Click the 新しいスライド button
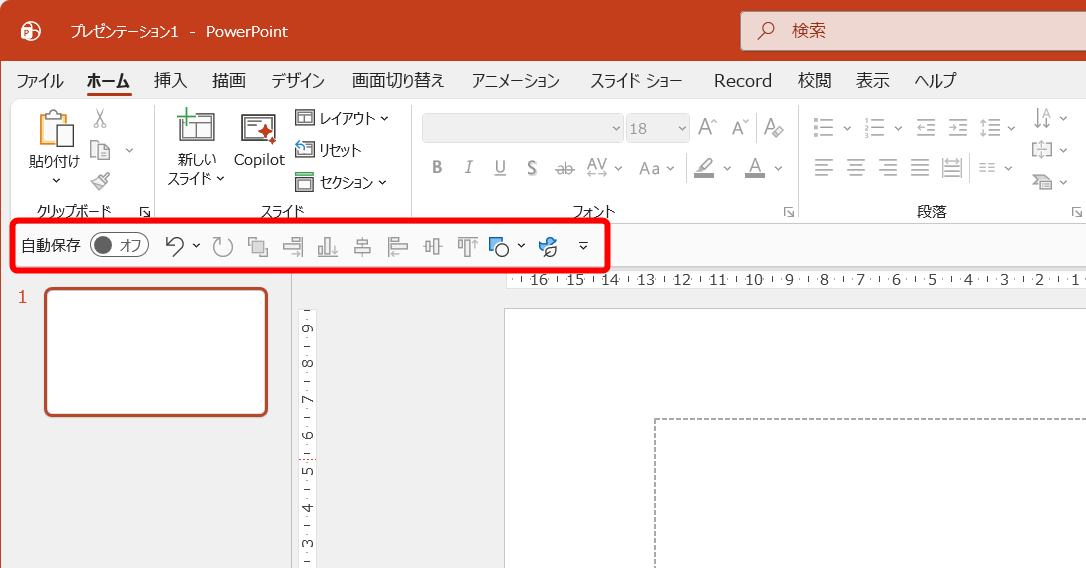This screenshot has height=568, width=1086. [196, 147]
